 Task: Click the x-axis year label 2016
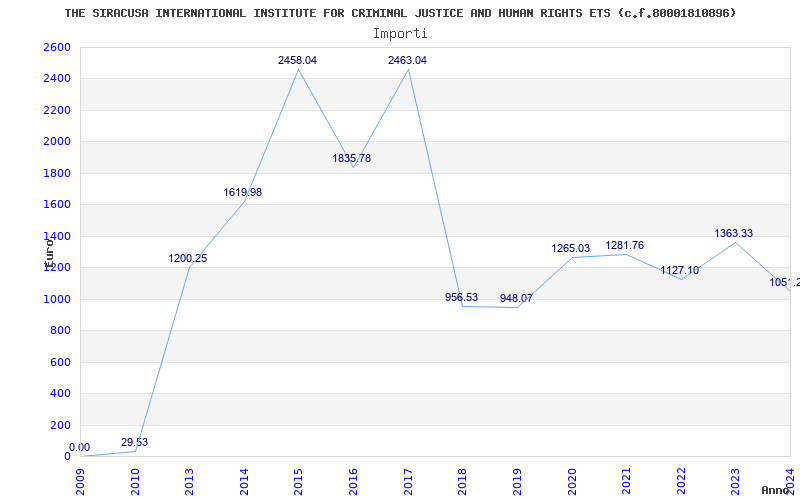point(354,481)
